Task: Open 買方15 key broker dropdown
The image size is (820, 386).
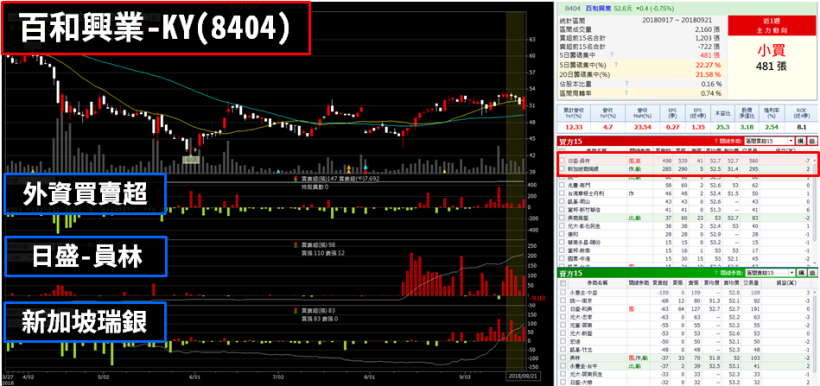Action: coord(769,141)
